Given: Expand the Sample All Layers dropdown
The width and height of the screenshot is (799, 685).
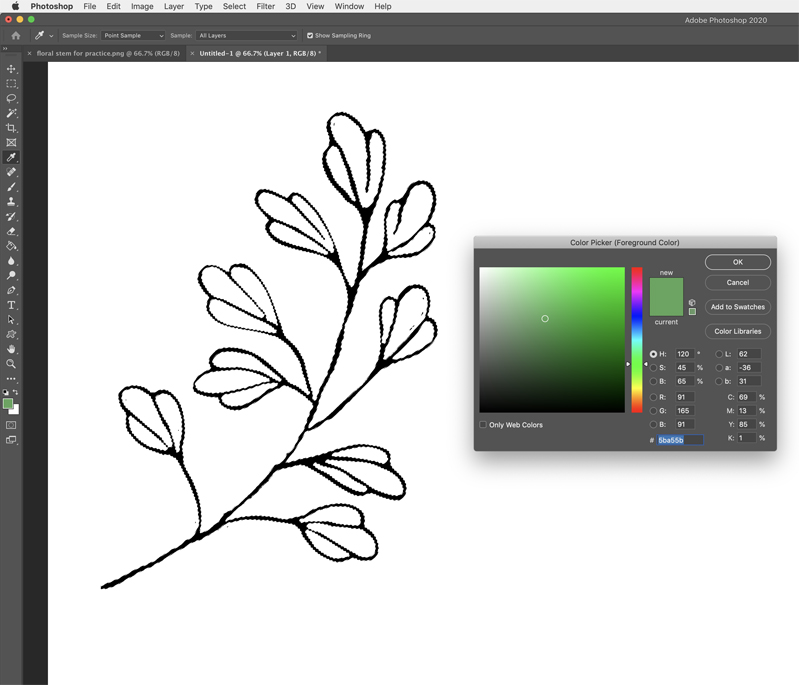Looking at the screenshot, I should [246, 35].
